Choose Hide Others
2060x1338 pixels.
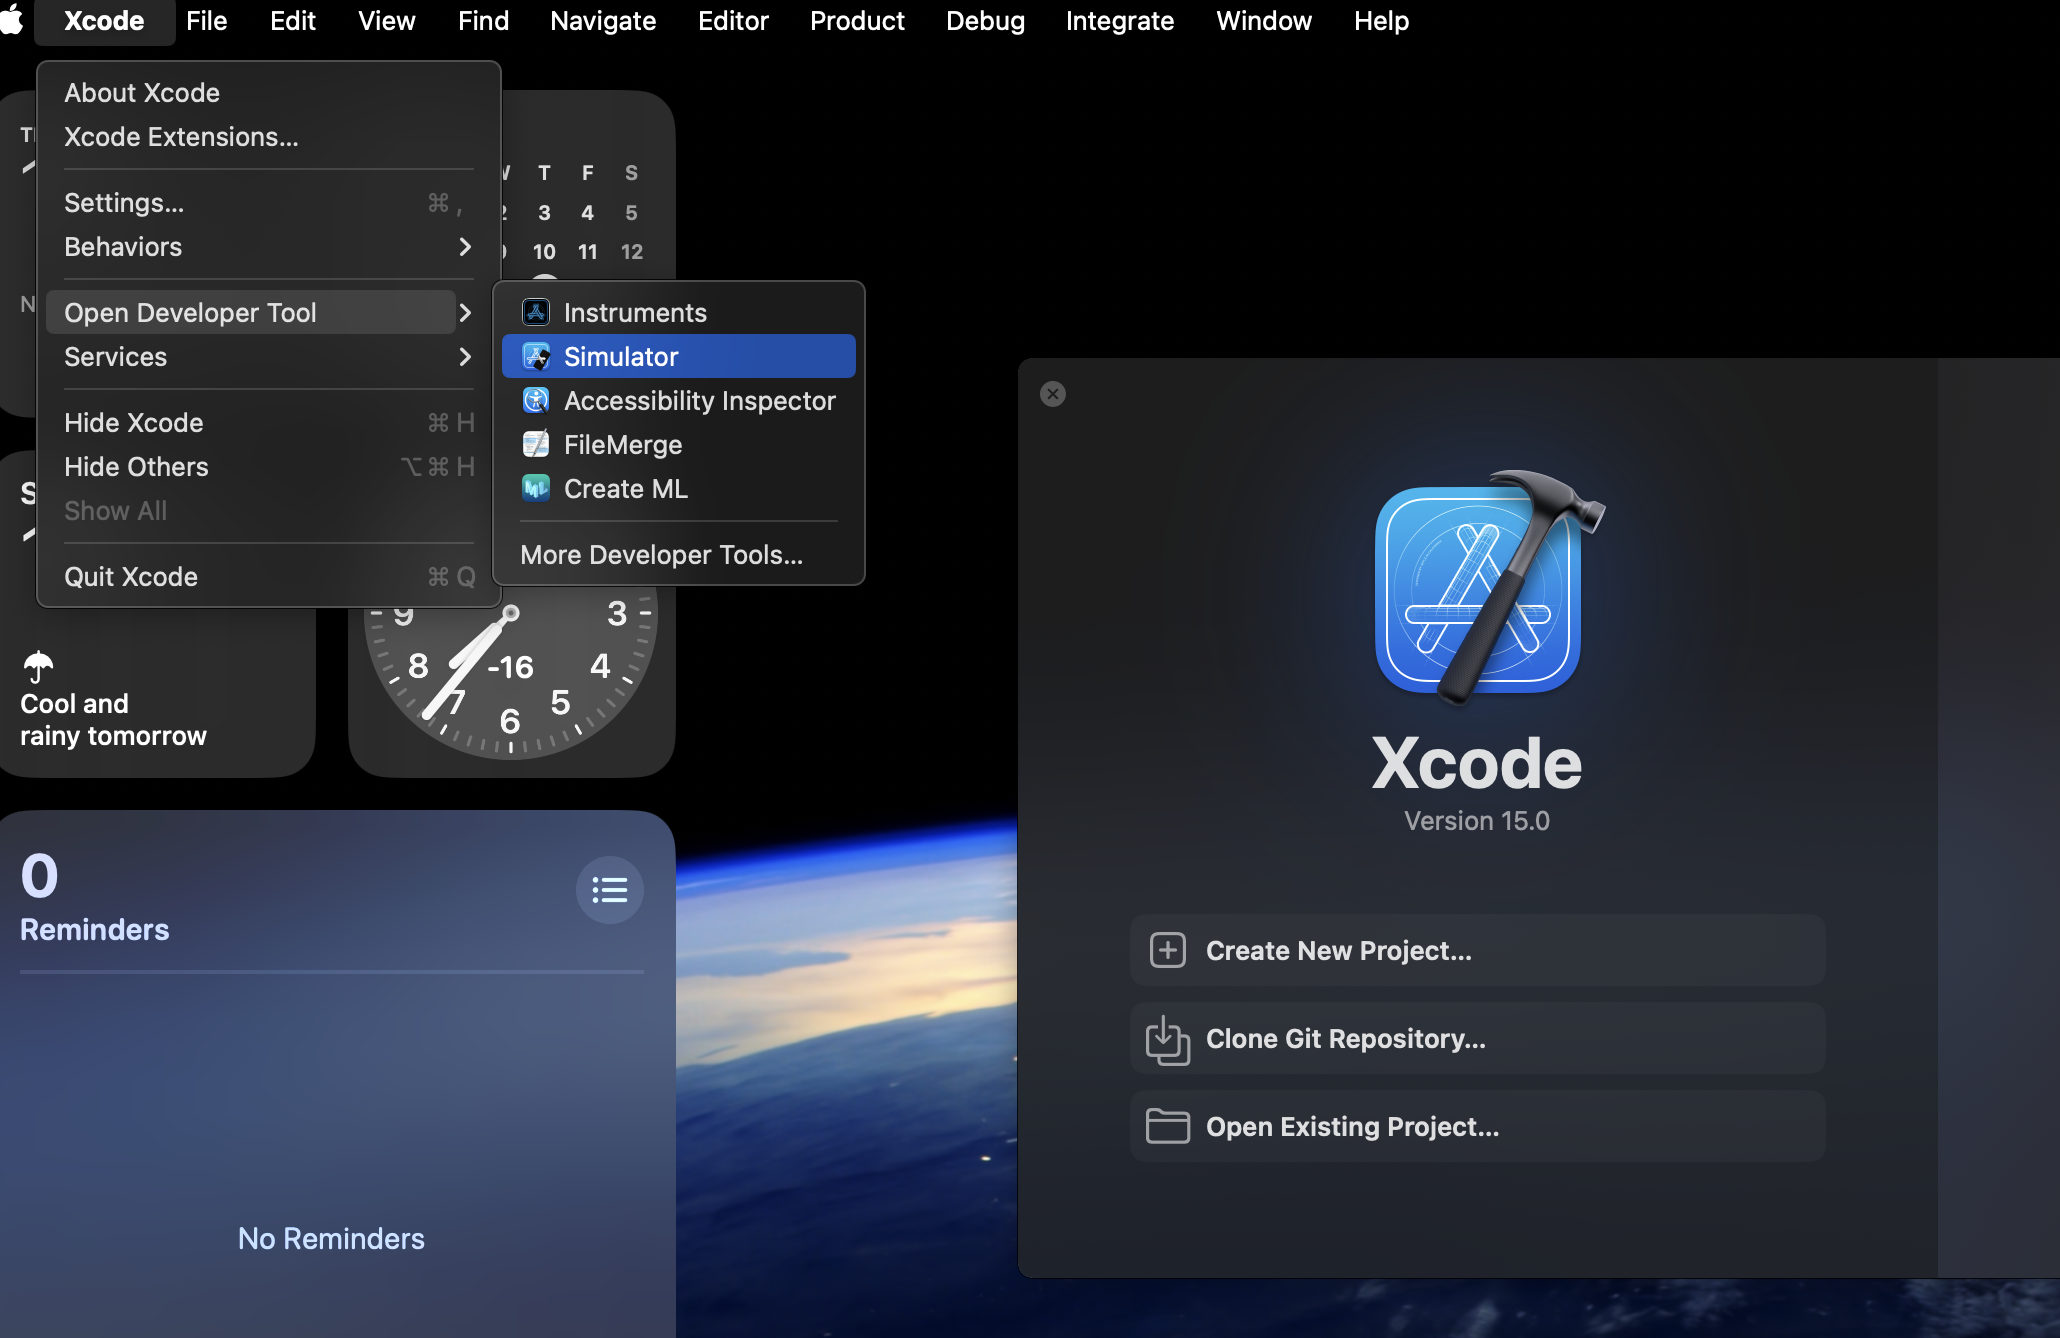[x=268, y=466]
